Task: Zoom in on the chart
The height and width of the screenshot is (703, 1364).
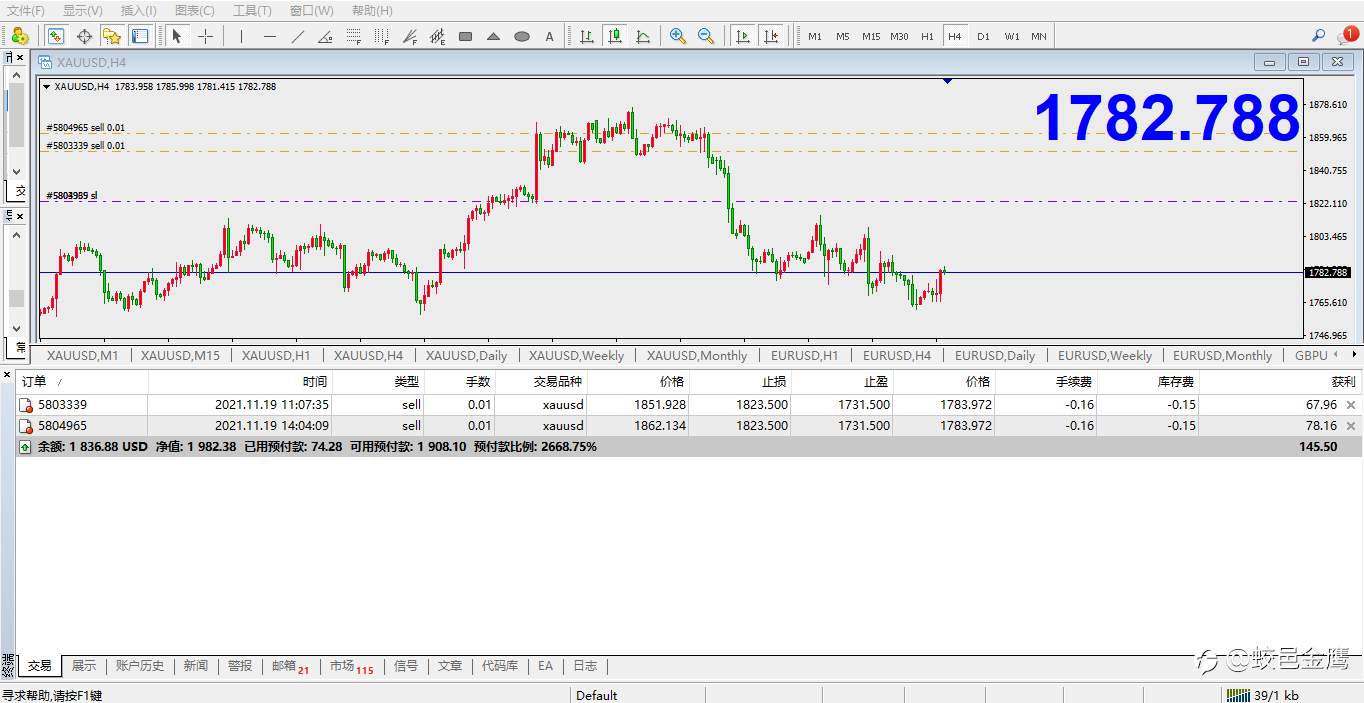Action: pyautogui.click(x=678, y=36)
